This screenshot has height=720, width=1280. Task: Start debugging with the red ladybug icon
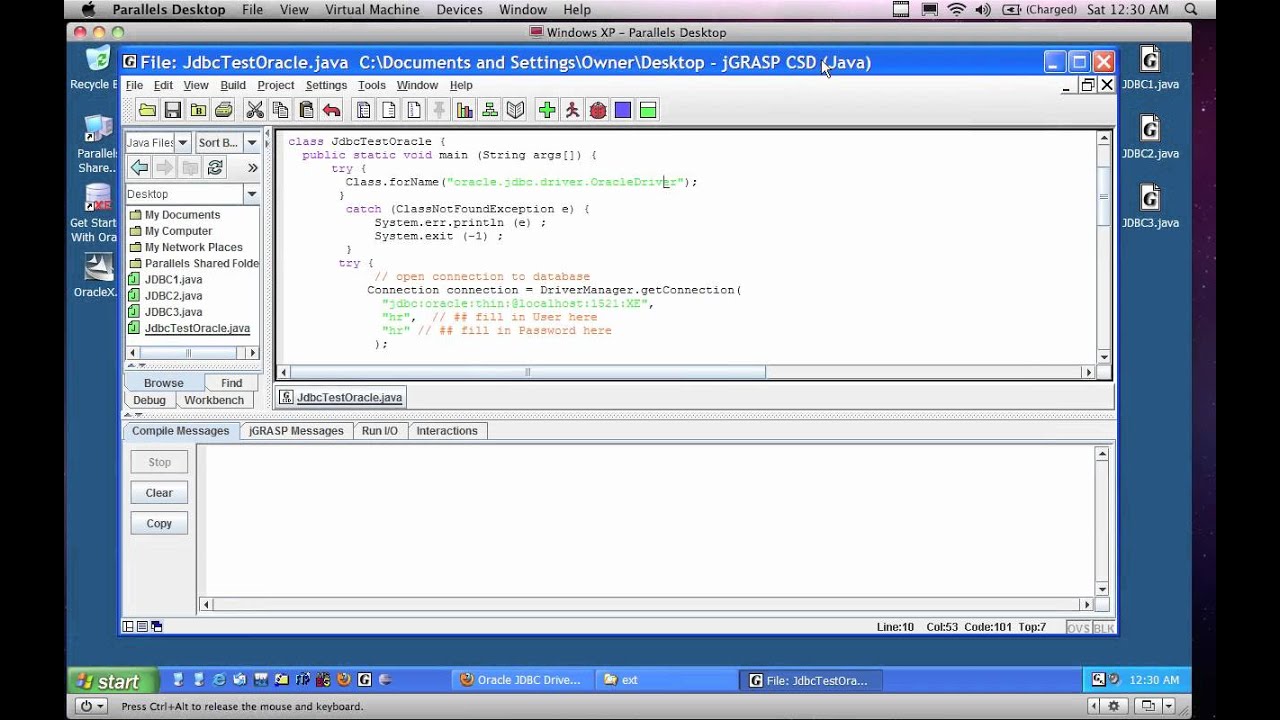(x=598, y=110)
